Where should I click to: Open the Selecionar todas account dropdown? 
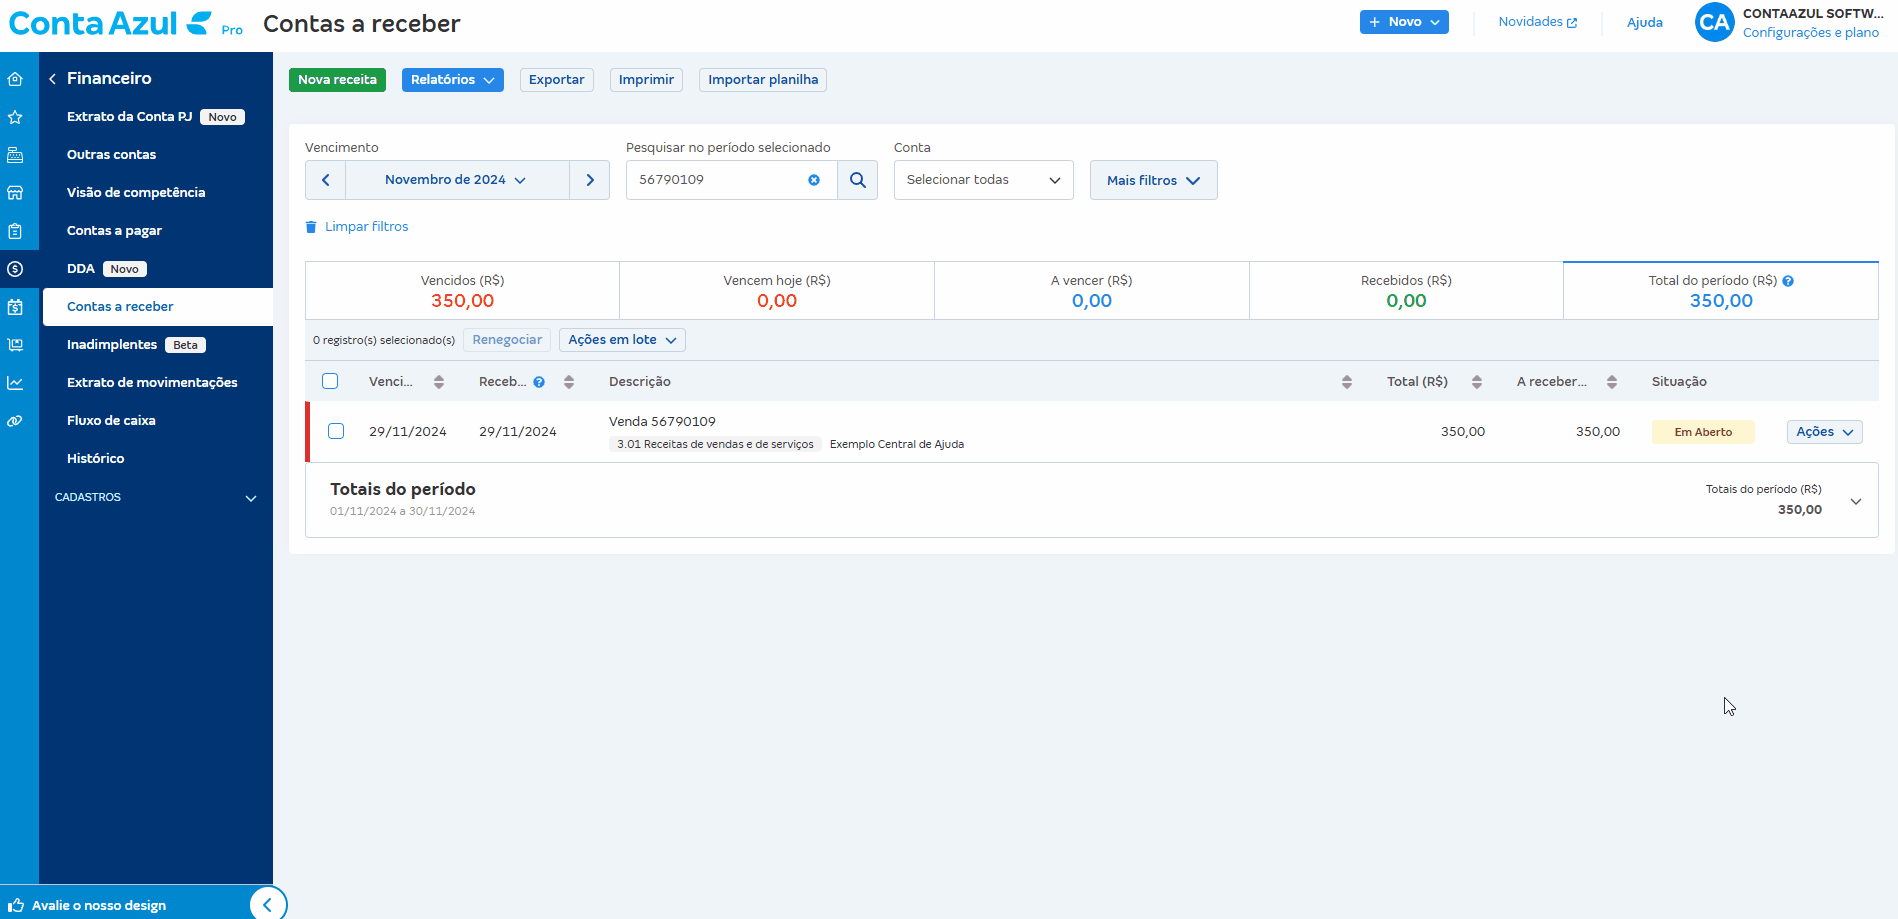[983, 180]
